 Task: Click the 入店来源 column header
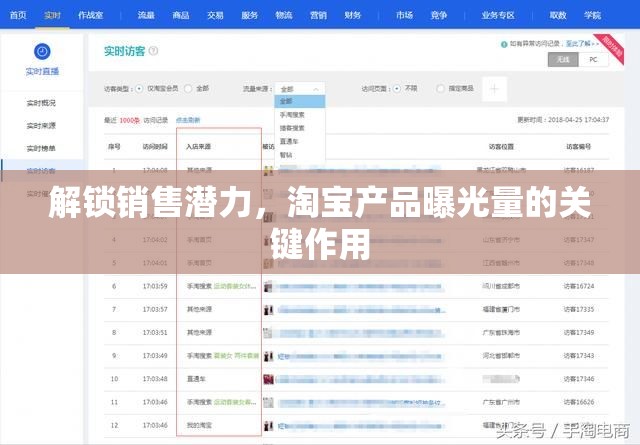(198, 147)
